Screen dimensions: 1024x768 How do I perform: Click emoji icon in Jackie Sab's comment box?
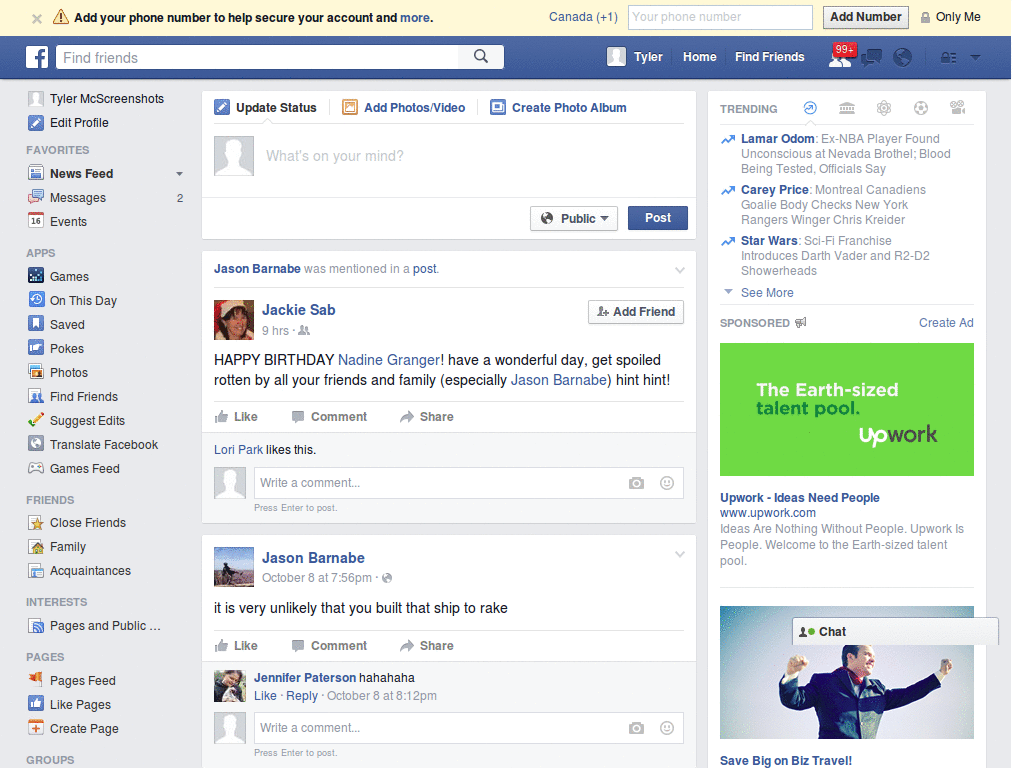tap(667, 483)
